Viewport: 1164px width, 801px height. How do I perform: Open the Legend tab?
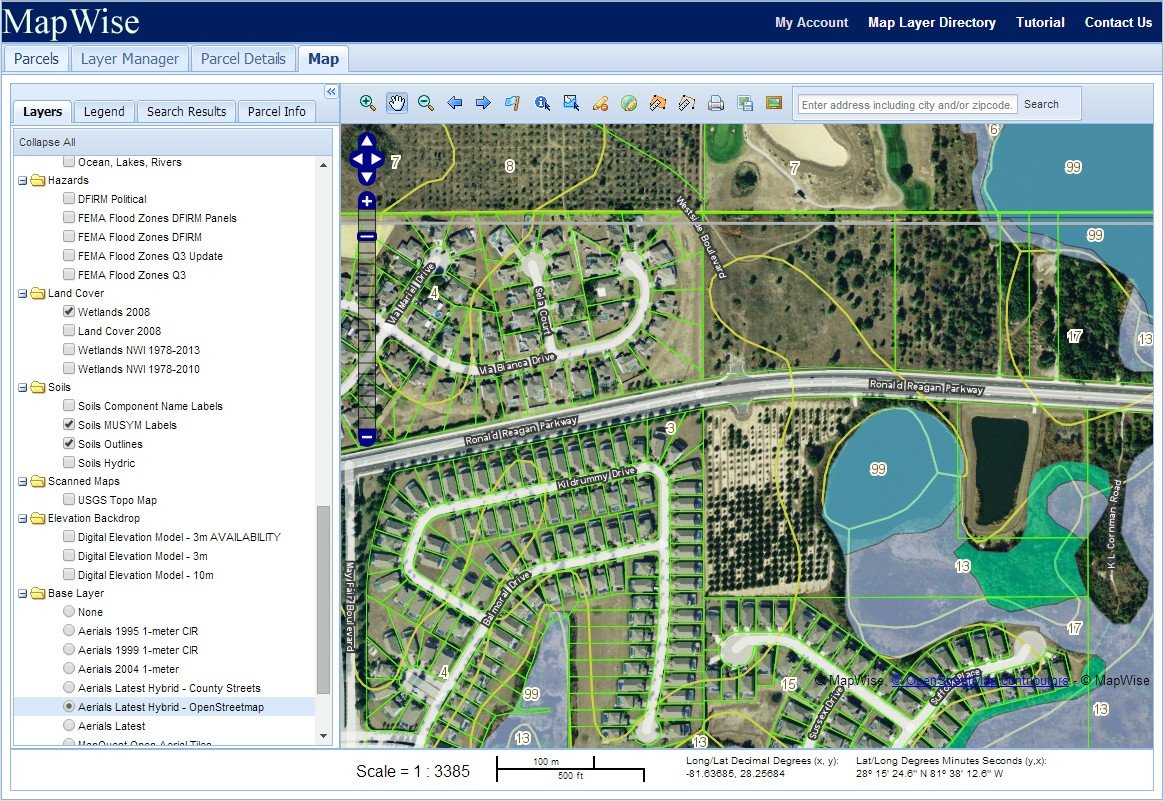coord(104,112)
